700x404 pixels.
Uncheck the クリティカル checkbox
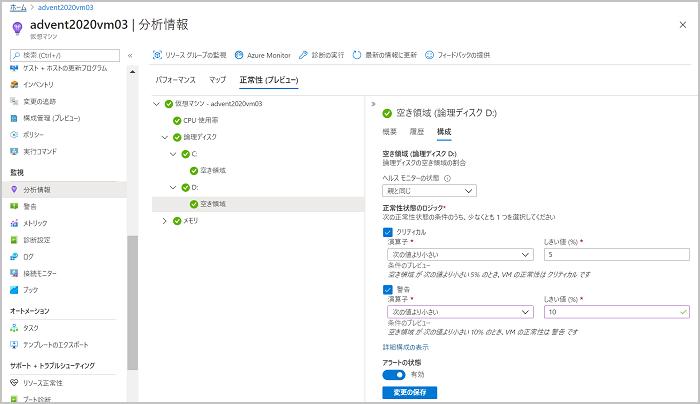tap(388, 232)
